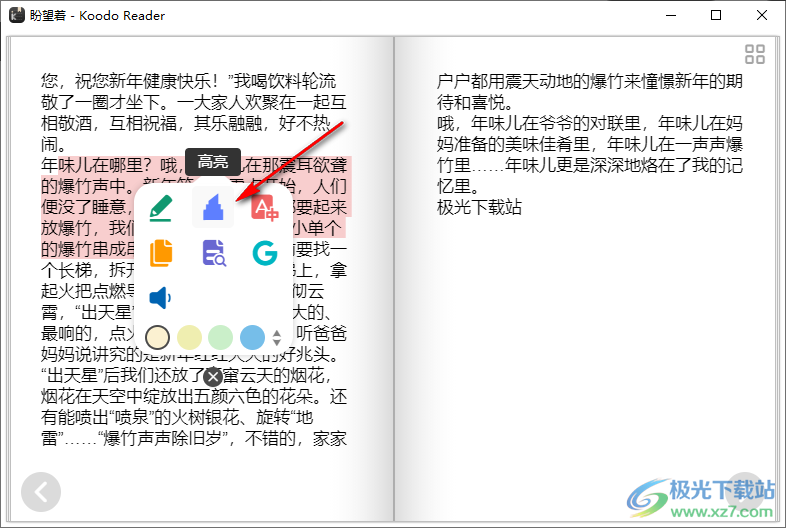This screenshot has height=528, width=786.
Task: Click the line starting '雷”……“爆竹声声除旧岁'
Action: 194,438
